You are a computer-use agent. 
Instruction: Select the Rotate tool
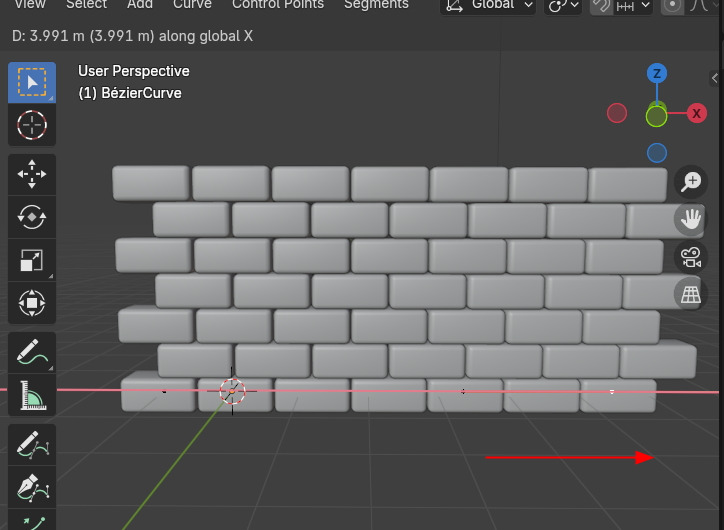(x=32, y=217)
